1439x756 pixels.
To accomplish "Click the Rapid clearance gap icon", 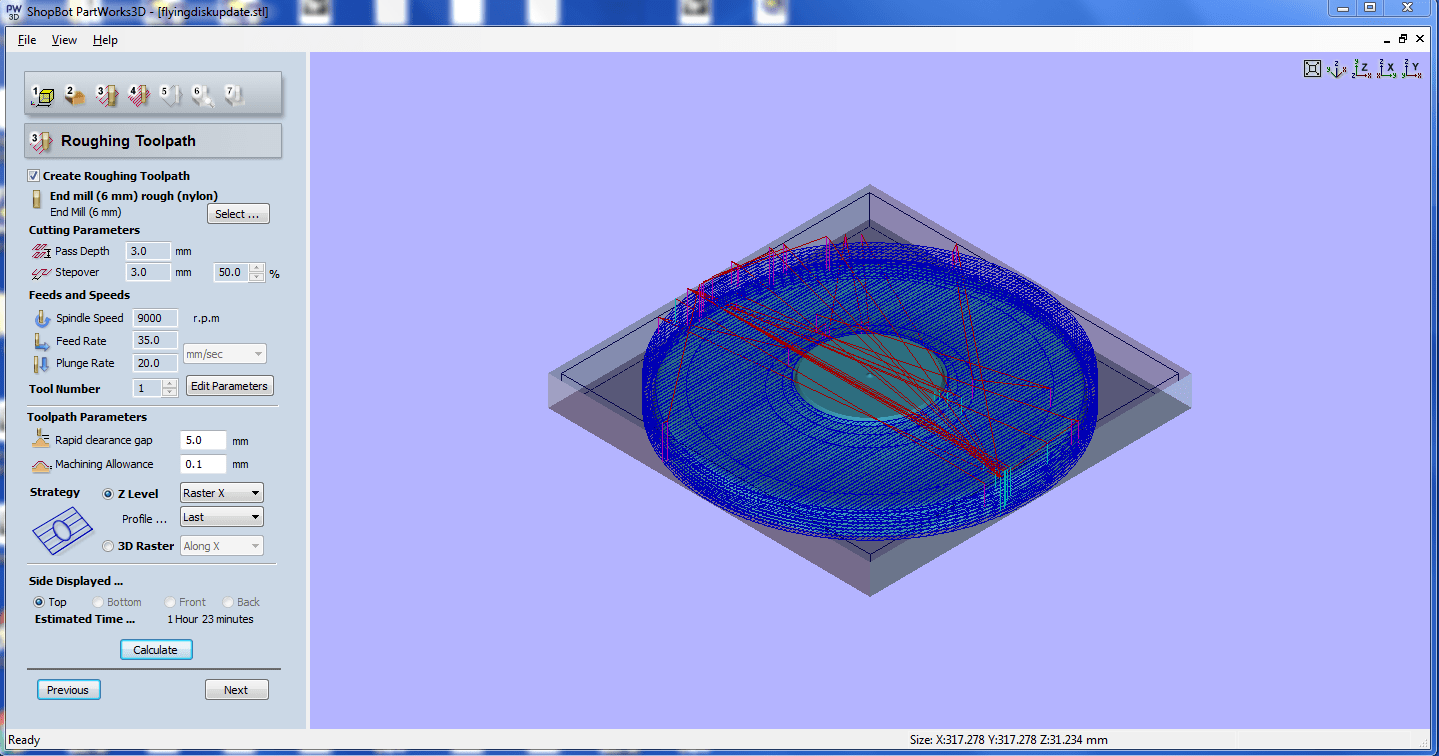I will click(x=41, y=439).
